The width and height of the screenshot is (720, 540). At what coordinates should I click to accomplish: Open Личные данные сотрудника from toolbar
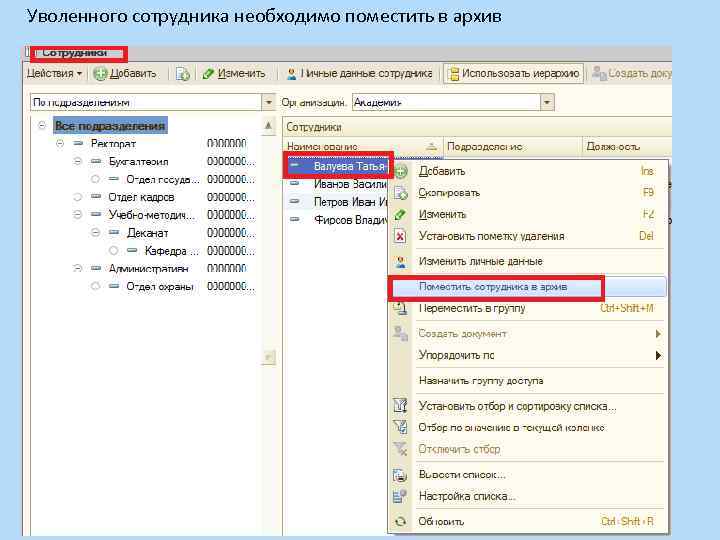point(359,73)
